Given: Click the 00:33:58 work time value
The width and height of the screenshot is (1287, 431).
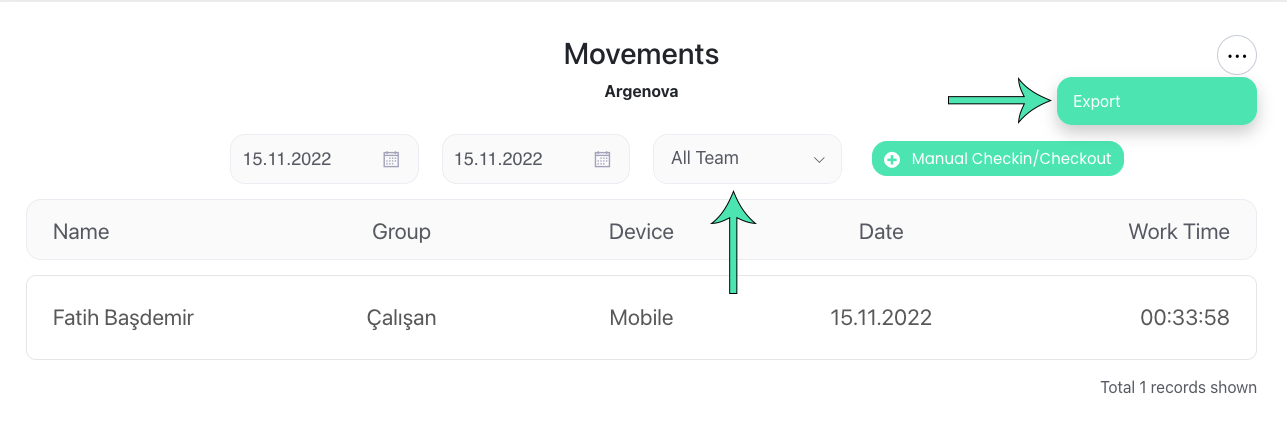Looking at the screenshot, I should click(x=1184, y=318).
